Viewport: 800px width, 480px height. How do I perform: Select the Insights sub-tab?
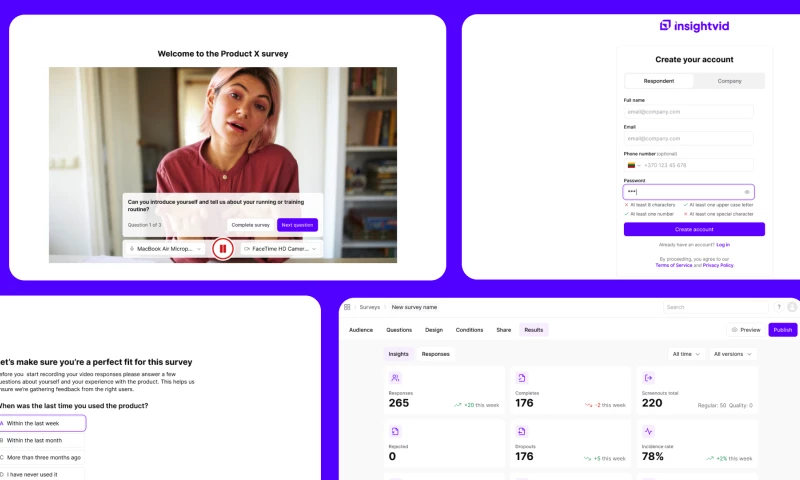398,354
